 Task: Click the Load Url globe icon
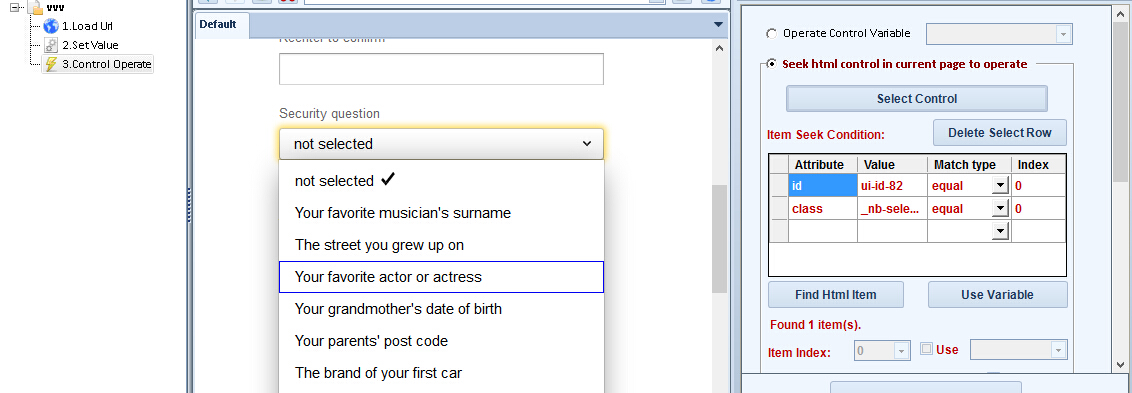(x=51, y=26)
